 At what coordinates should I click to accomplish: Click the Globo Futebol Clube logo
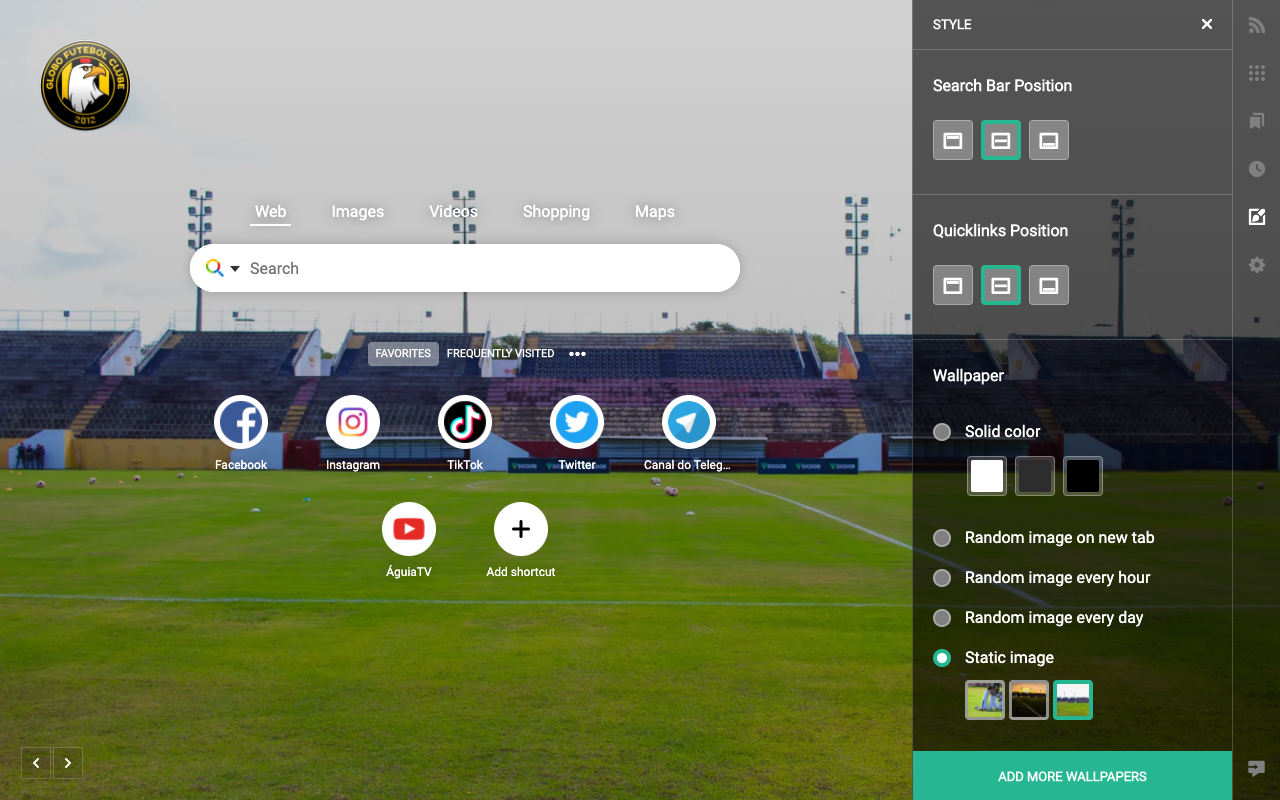coord(85,85)
